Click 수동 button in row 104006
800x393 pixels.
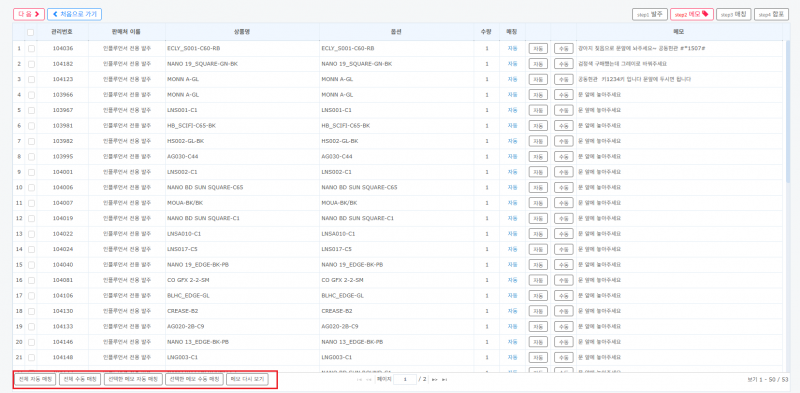[564, 187]
